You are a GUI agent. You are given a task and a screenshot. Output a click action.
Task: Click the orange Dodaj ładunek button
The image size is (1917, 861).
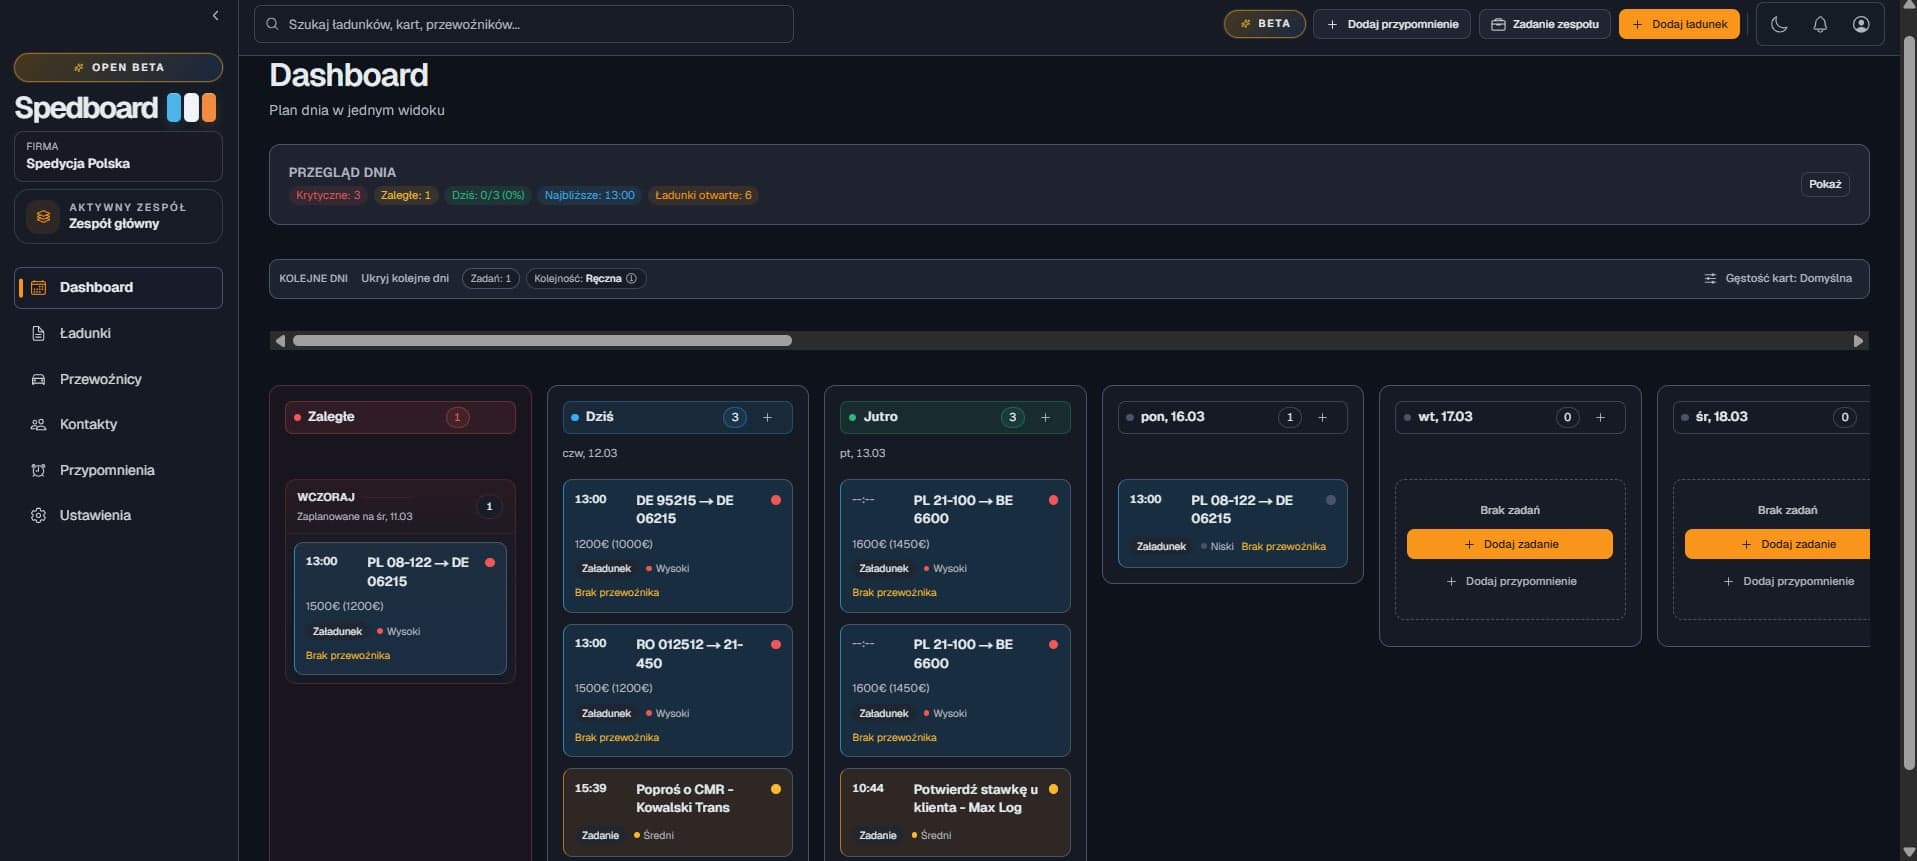click(1679, 24)
